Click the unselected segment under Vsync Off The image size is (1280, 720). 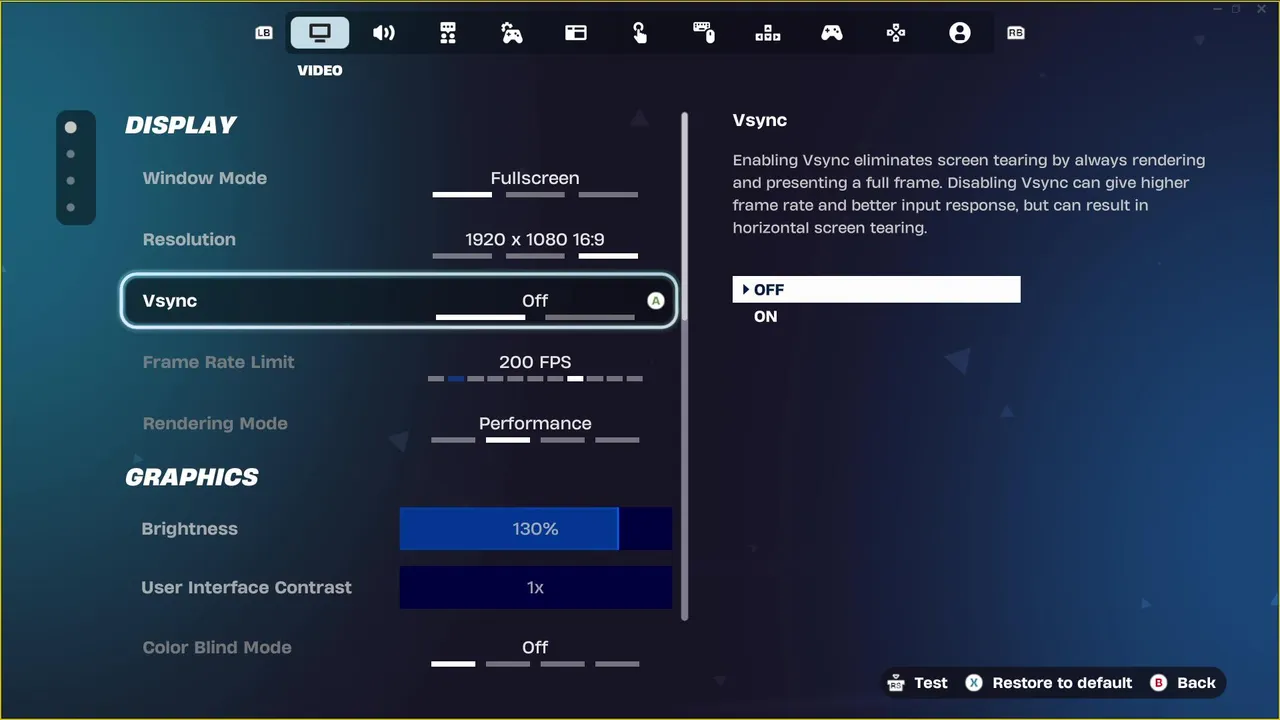[590, 317]
